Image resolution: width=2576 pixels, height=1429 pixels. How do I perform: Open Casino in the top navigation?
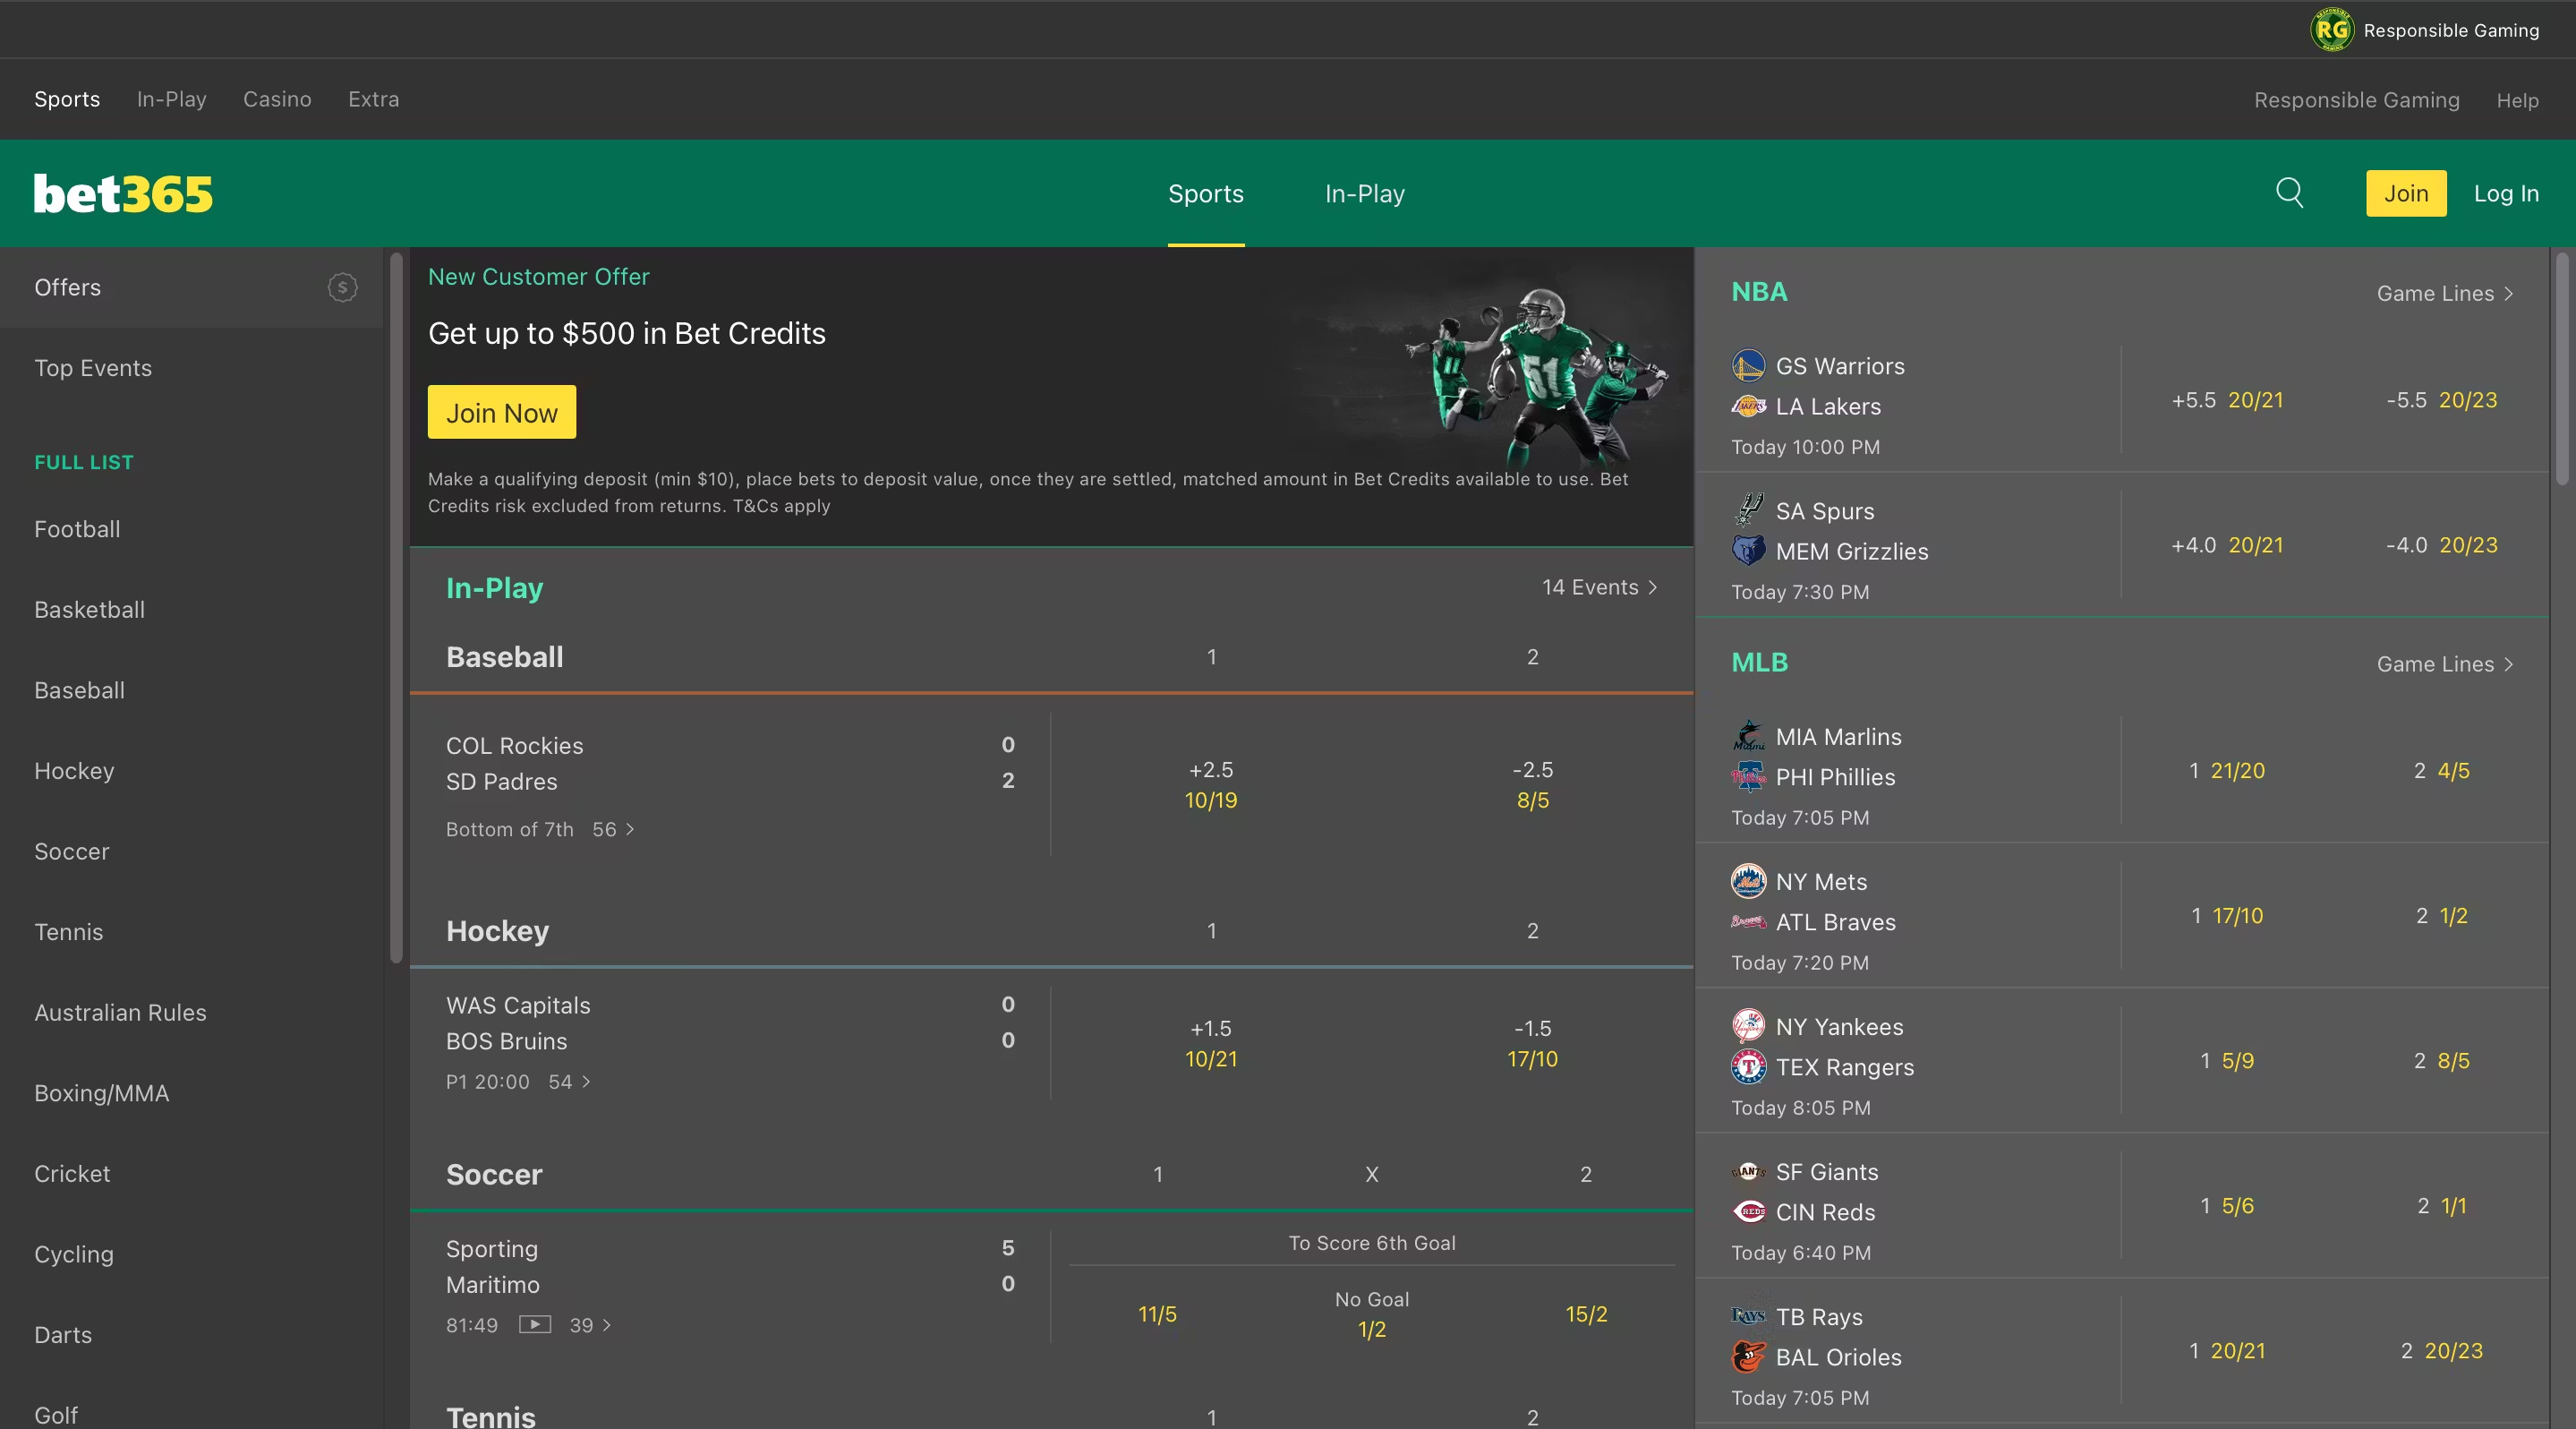coord(277,99)
